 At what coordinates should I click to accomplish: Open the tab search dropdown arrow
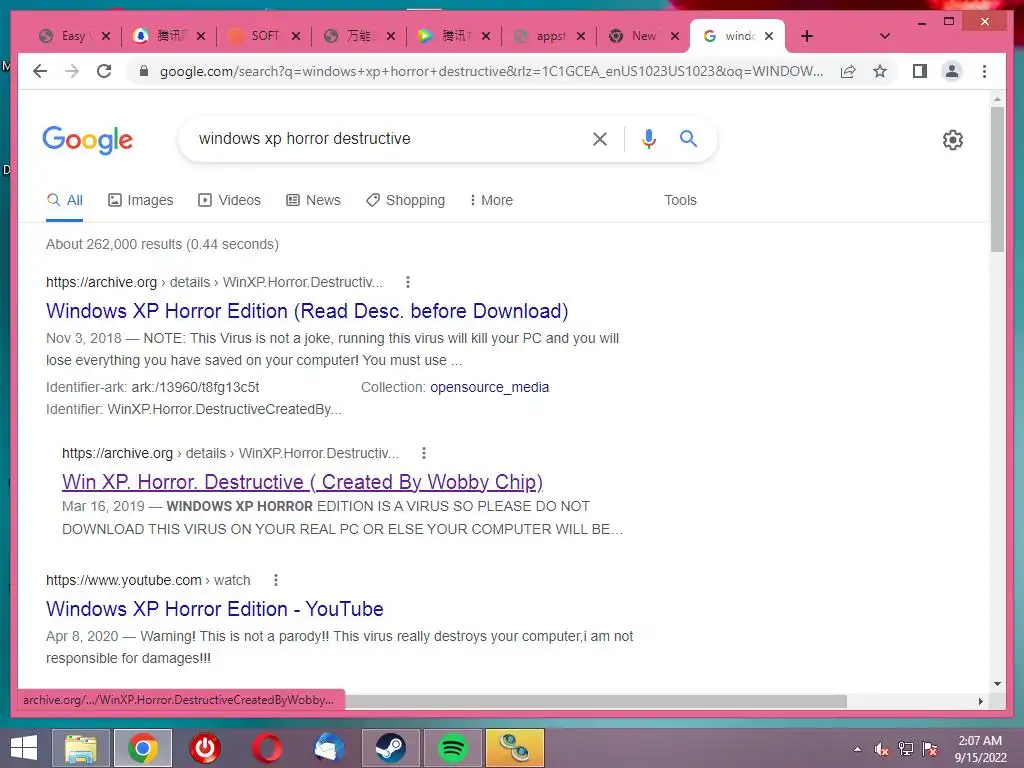(x=885, y=36)
